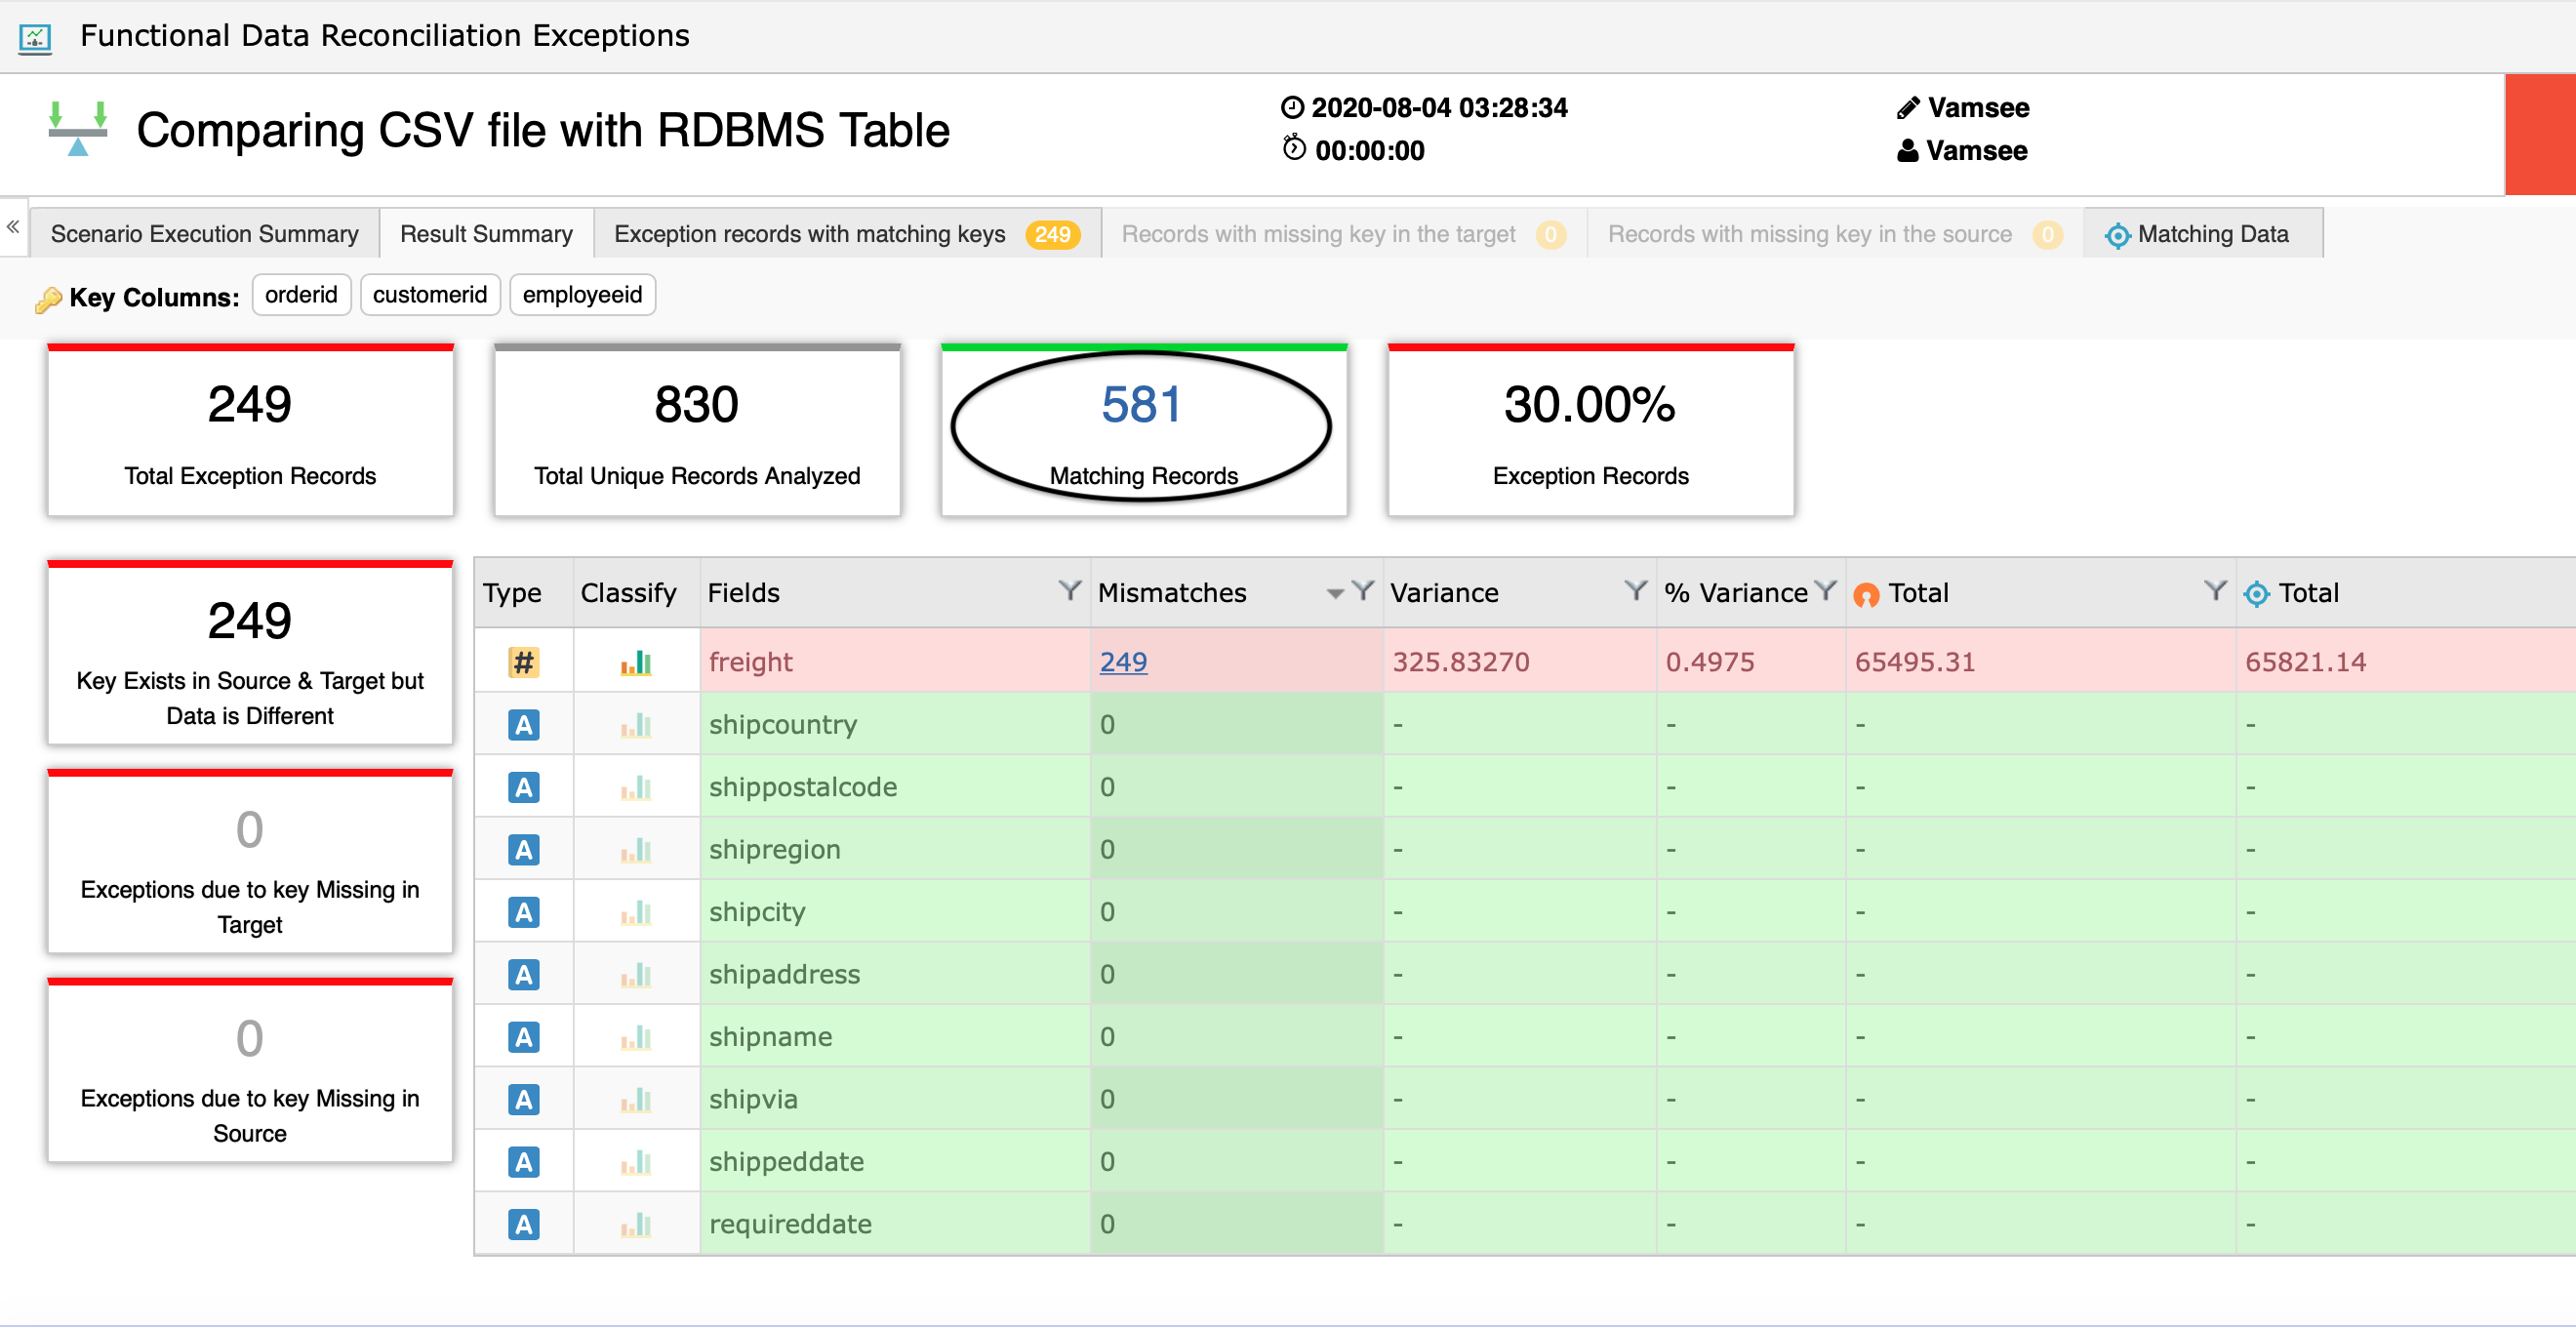Select the orderid key column chip
The width and height of the screenshot is (2576, 1327).
pyautogui.click(x=301, y=294)
